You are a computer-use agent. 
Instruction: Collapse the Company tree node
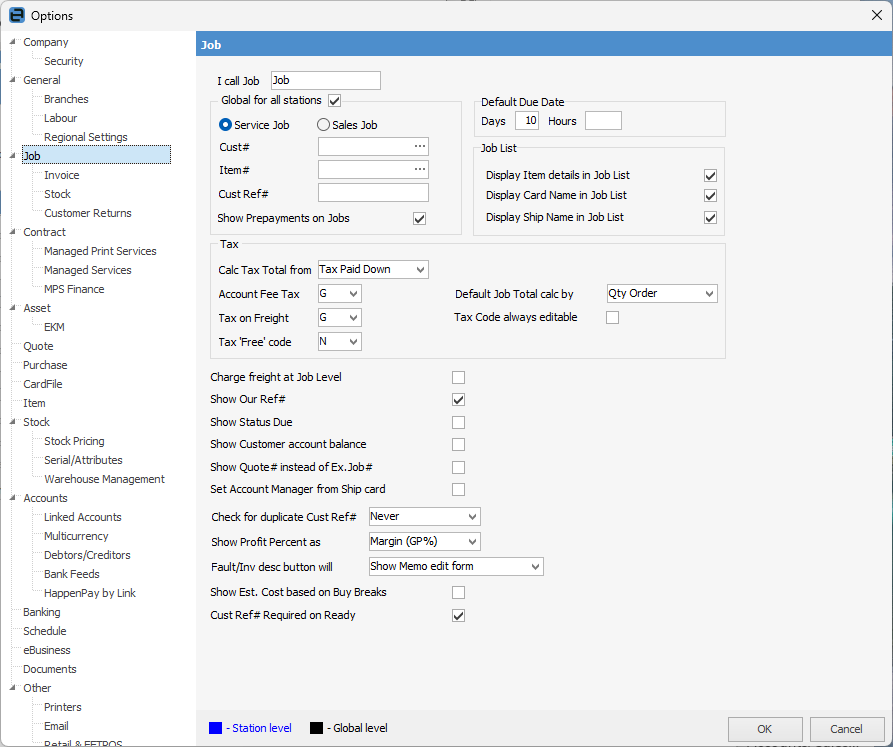[12, 43]
